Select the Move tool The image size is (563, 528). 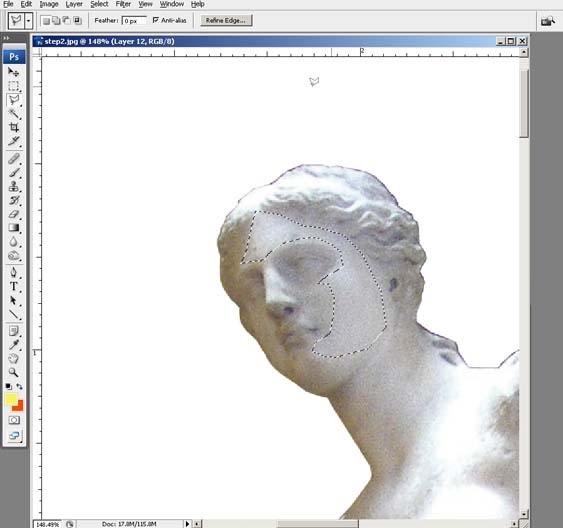(x=14, y=72)
